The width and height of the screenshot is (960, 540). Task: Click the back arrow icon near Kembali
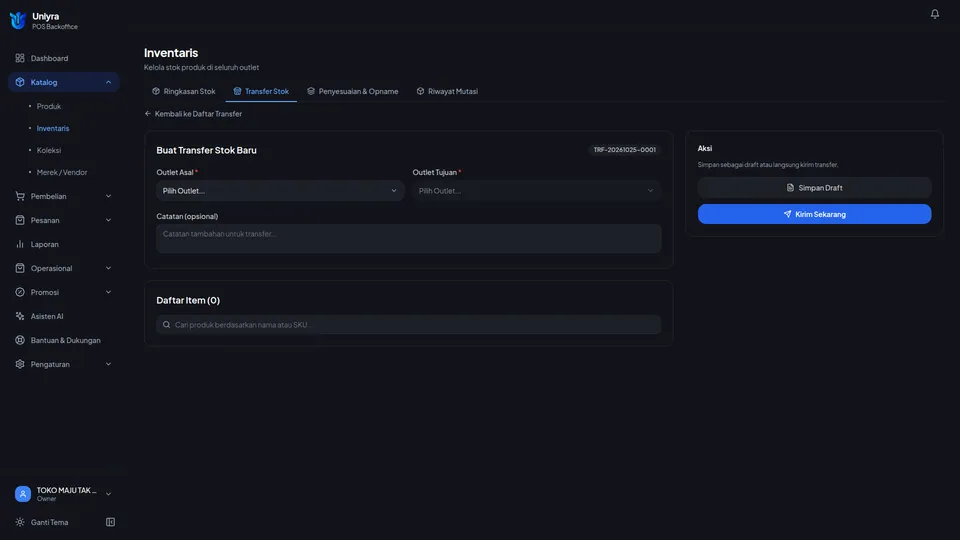tap(148, 114)
